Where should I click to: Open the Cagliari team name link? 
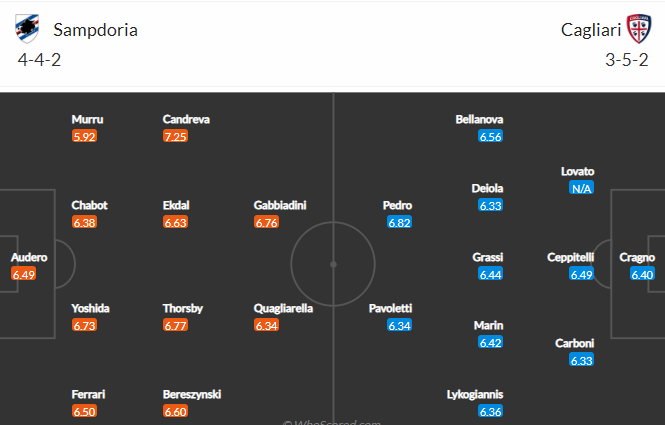coord(591,30)
